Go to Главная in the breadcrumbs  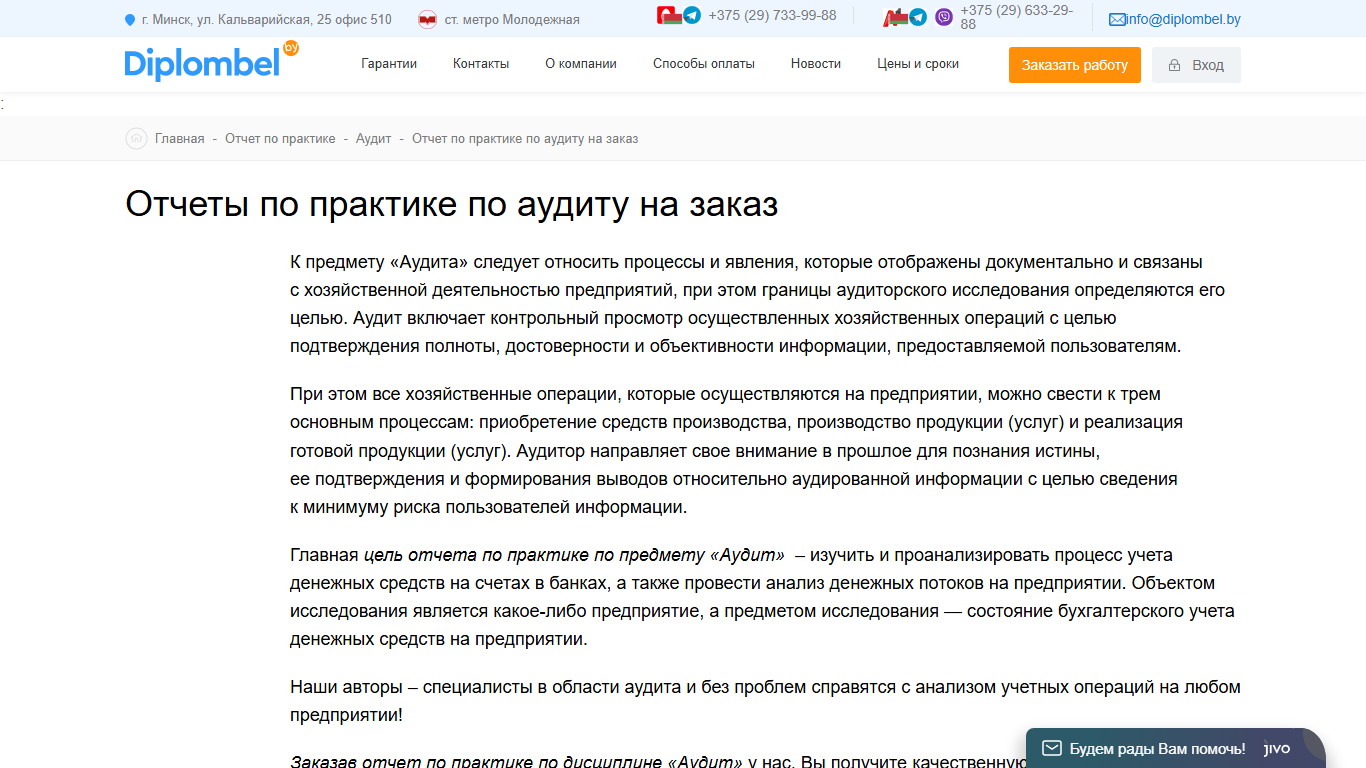tap(180, 139)
